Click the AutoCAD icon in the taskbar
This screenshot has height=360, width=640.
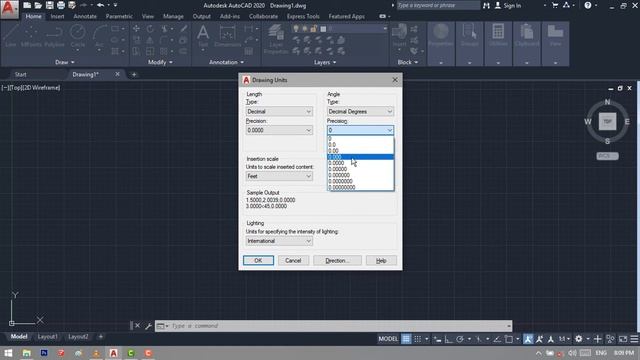tap(113, 353)
